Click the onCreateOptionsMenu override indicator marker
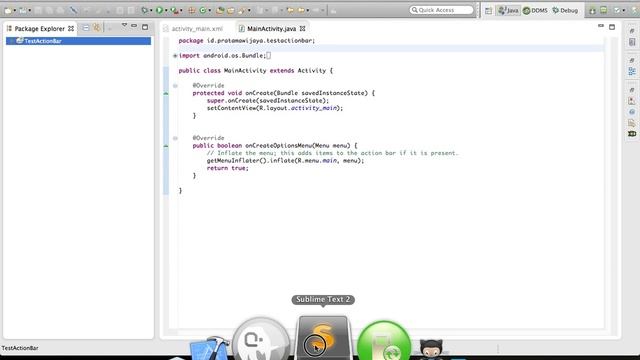Screen dimensions: 640x360 tap(166, 146)
